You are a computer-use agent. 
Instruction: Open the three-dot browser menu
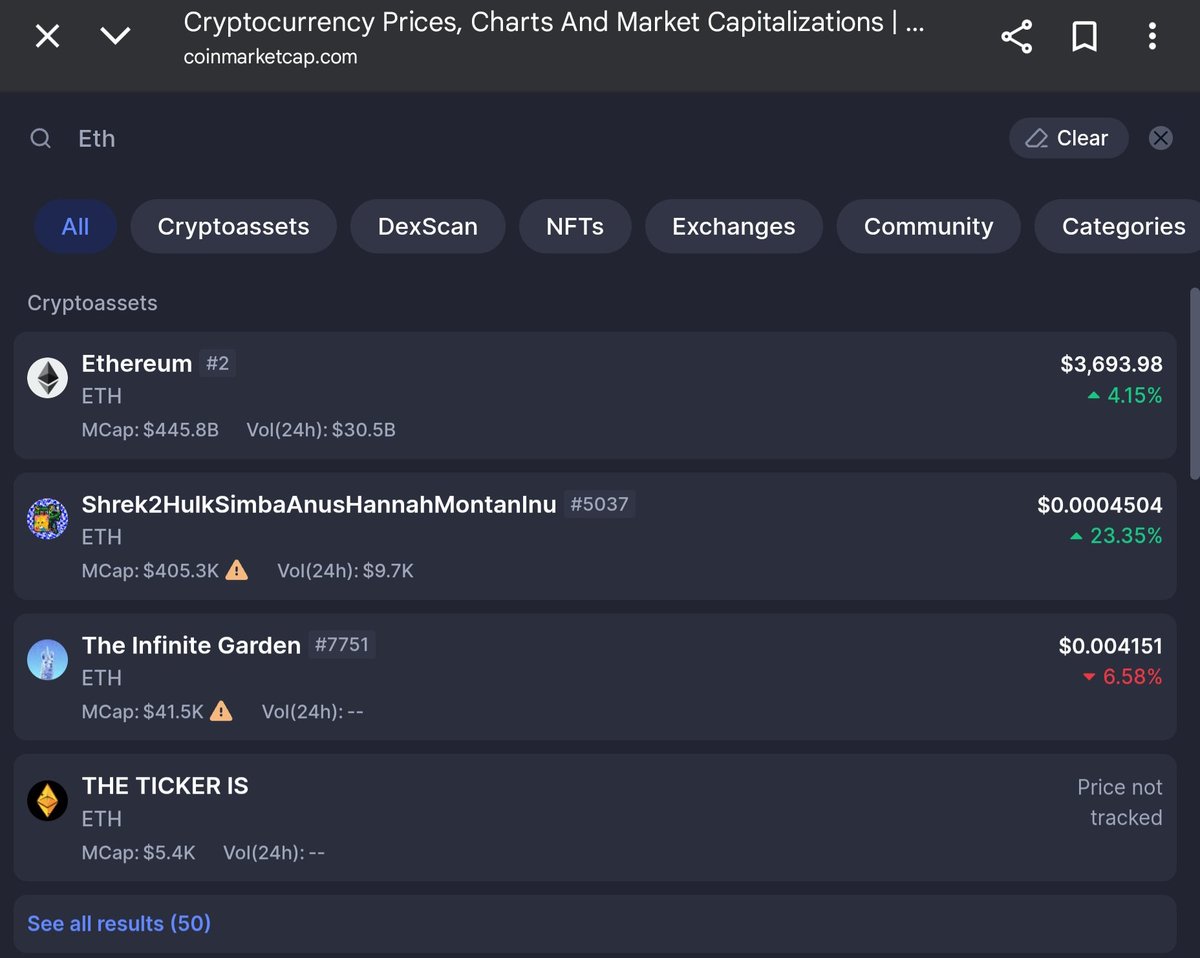[x=1152, y=38]
